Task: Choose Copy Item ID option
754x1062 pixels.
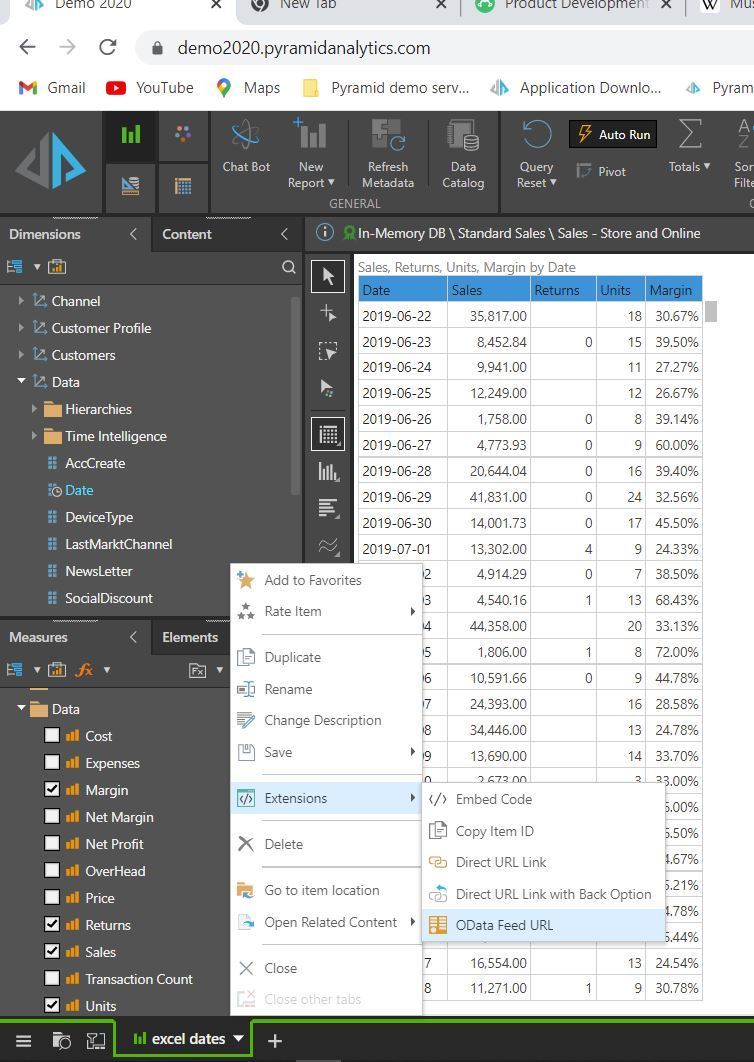Action: pos(543,831)
